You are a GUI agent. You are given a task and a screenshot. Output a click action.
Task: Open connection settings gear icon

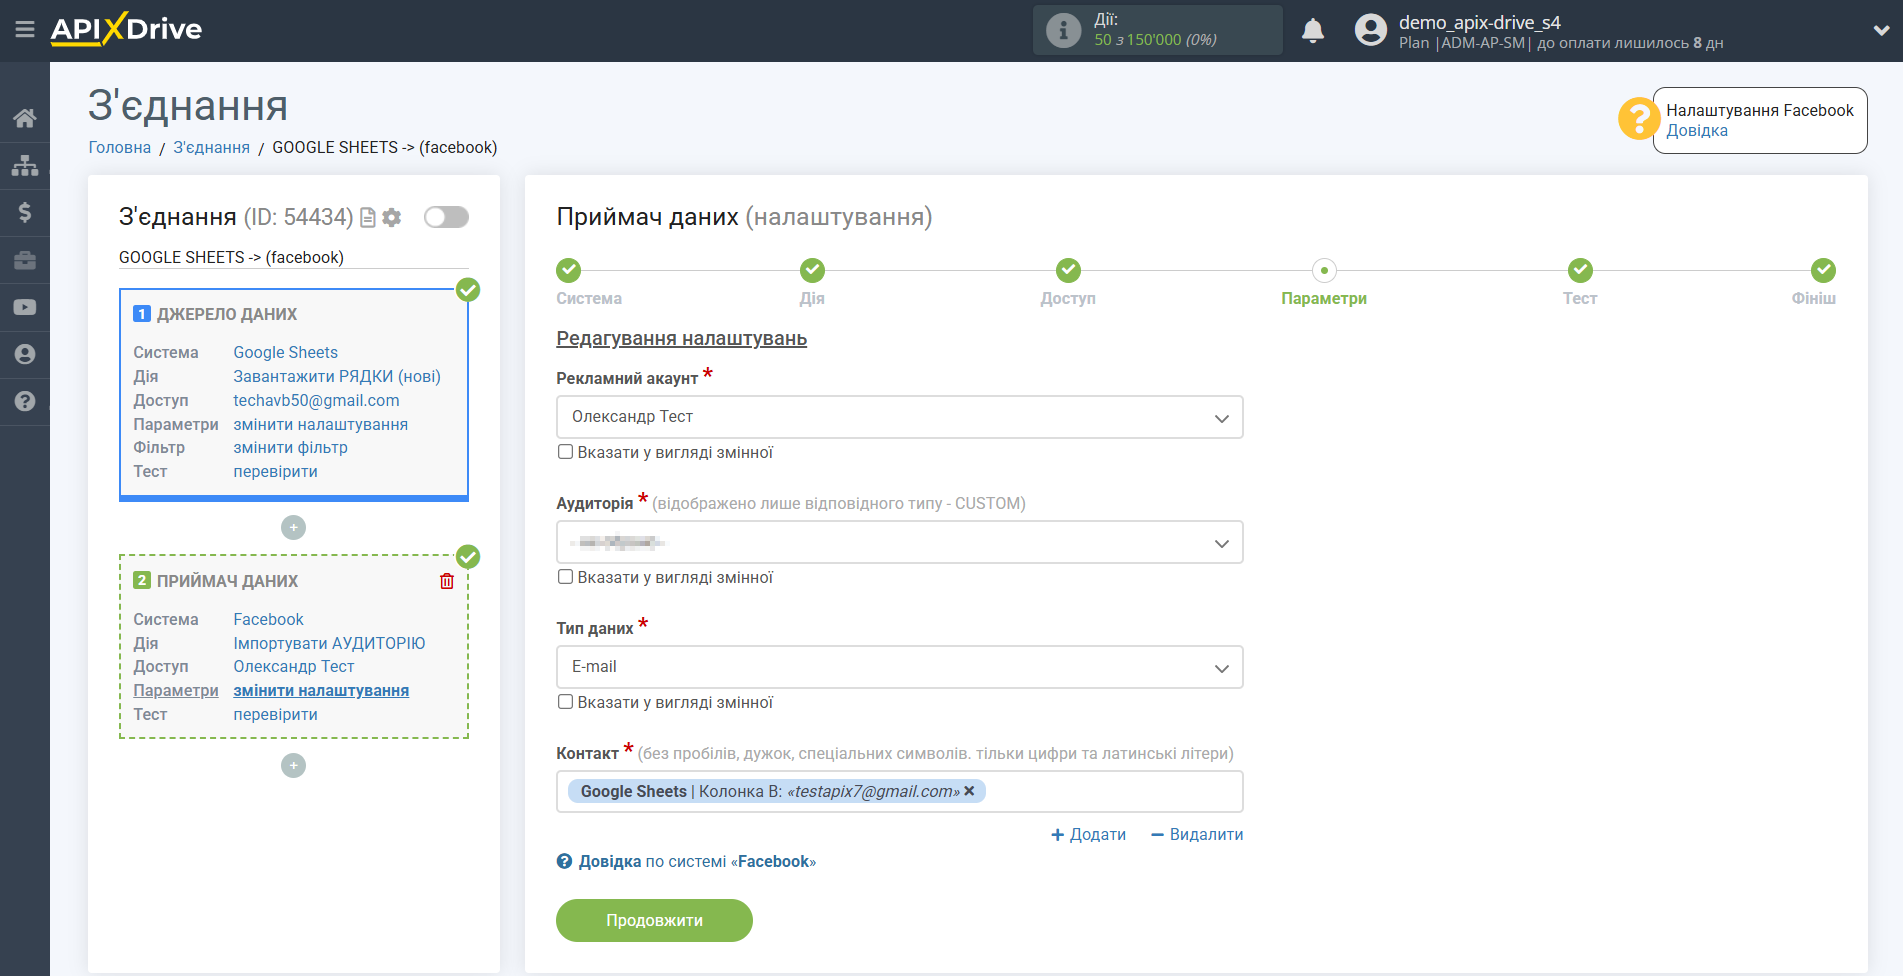pyautogui.click(x=392, y=217)
